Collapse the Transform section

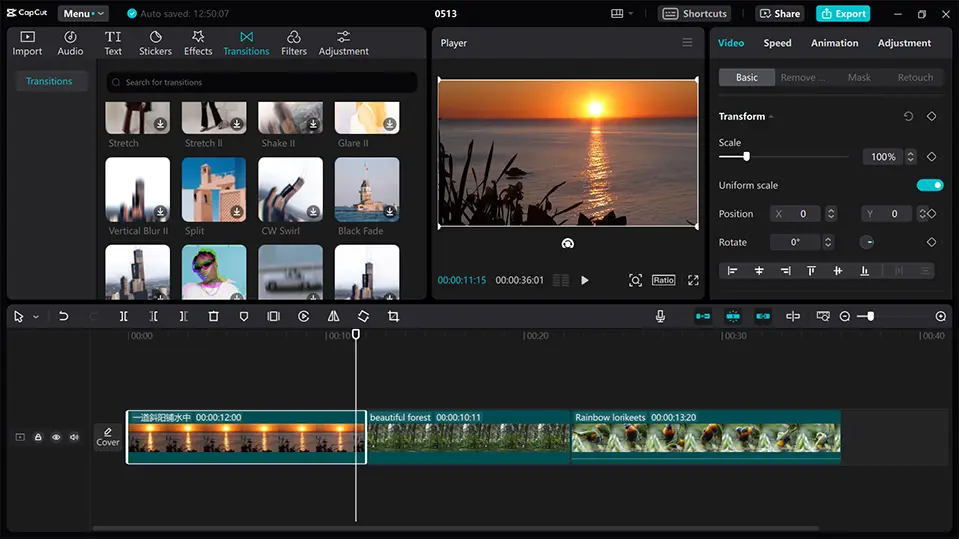[771, 117]
